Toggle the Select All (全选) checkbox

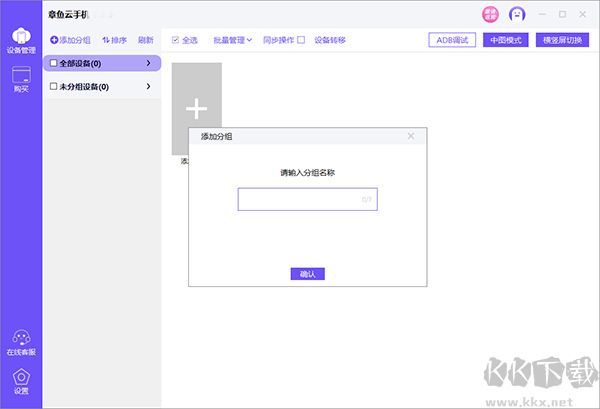175,40
